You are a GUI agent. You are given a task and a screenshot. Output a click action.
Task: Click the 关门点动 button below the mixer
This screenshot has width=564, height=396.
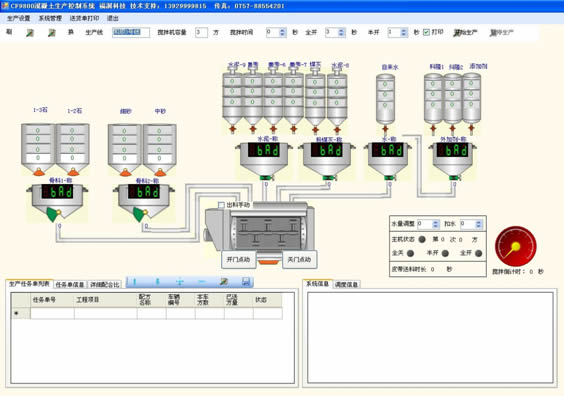point(299,259)
